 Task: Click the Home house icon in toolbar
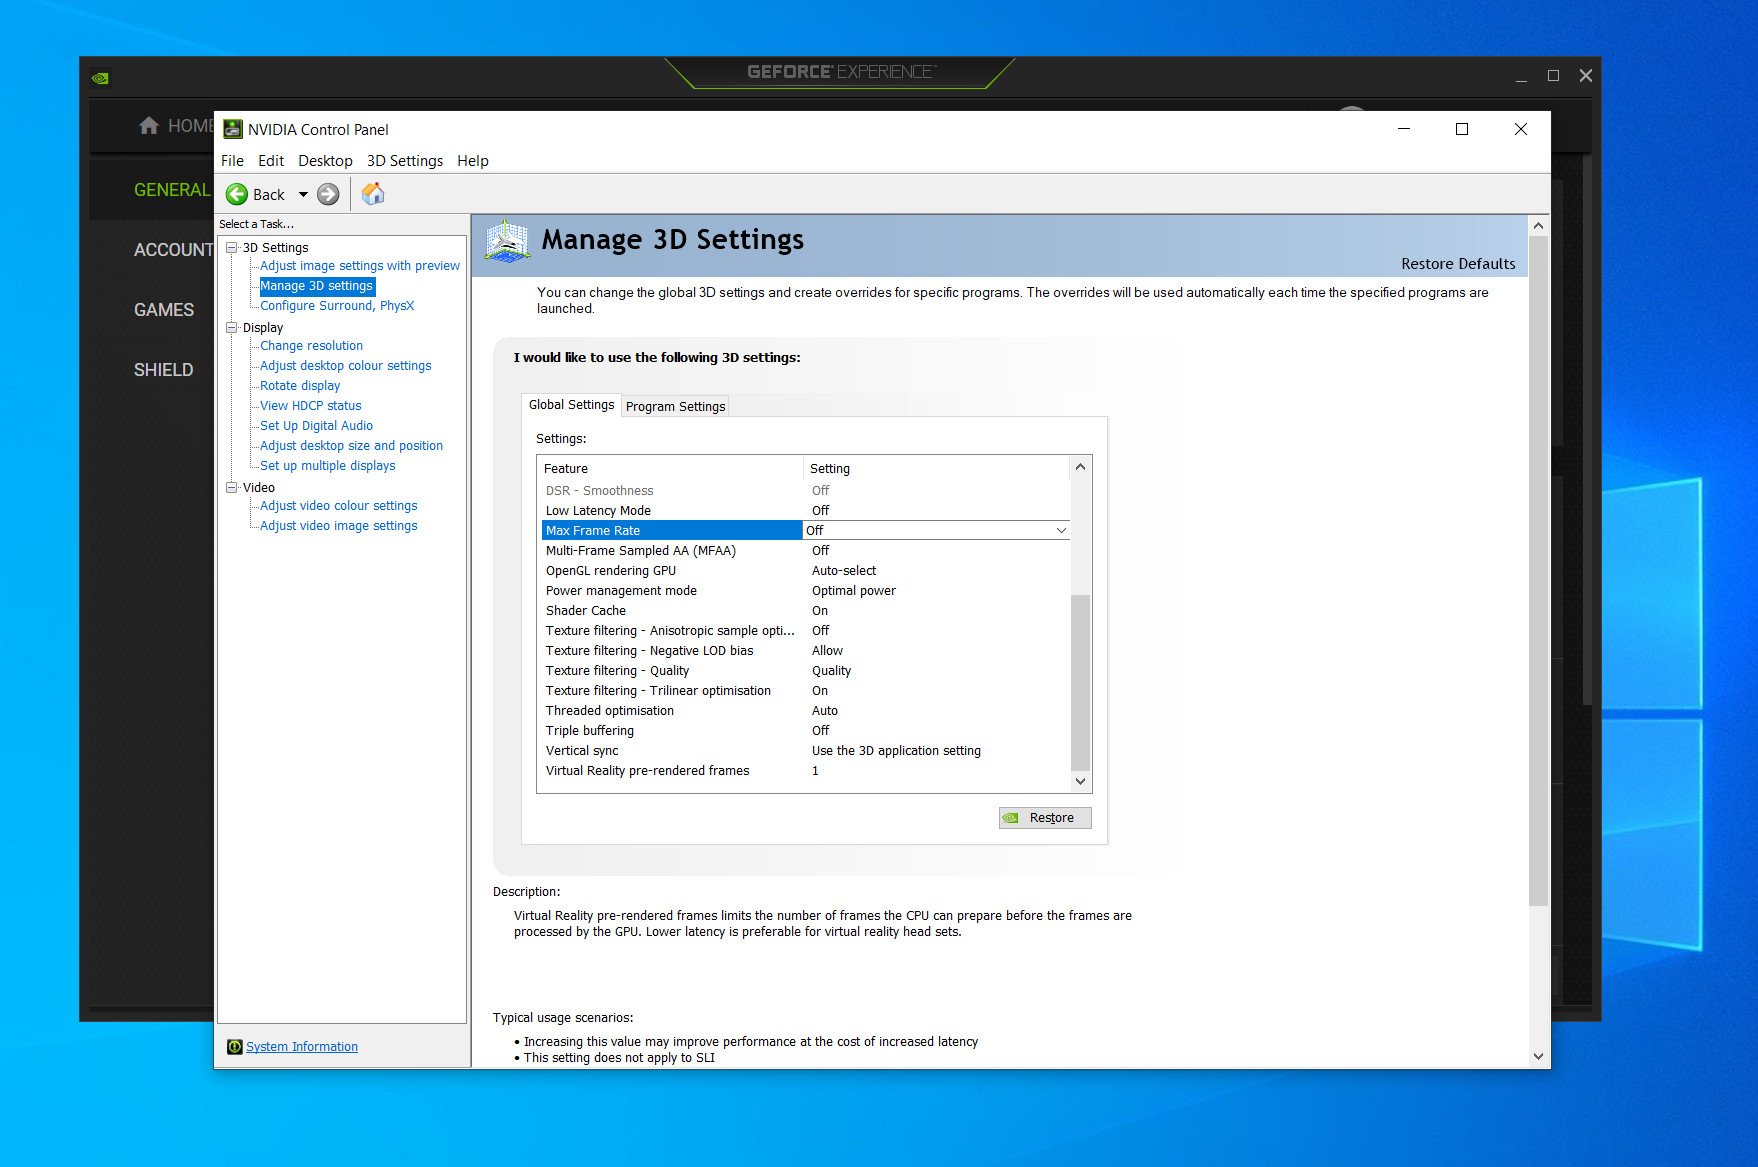tap(373, 194)
